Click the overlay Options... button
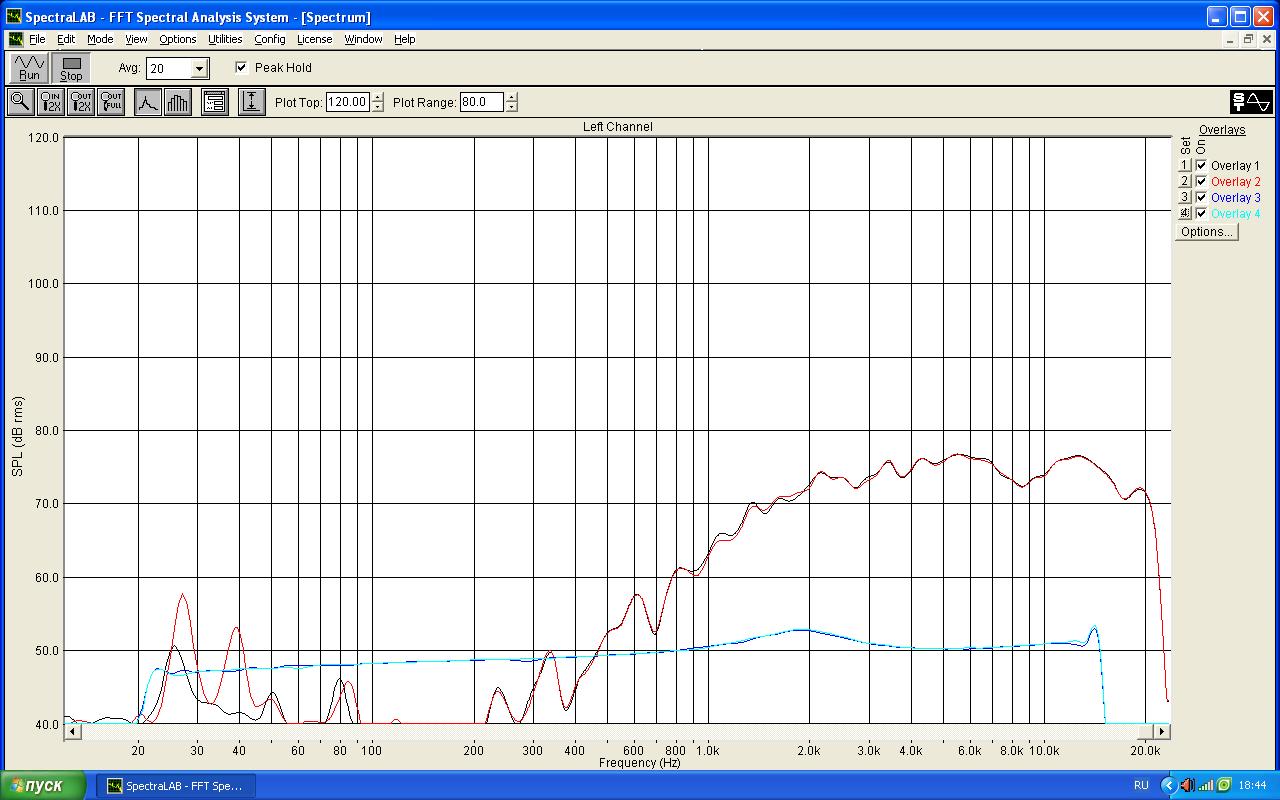The width and height of the screenshot is (1280, 800). point(1206,232)
